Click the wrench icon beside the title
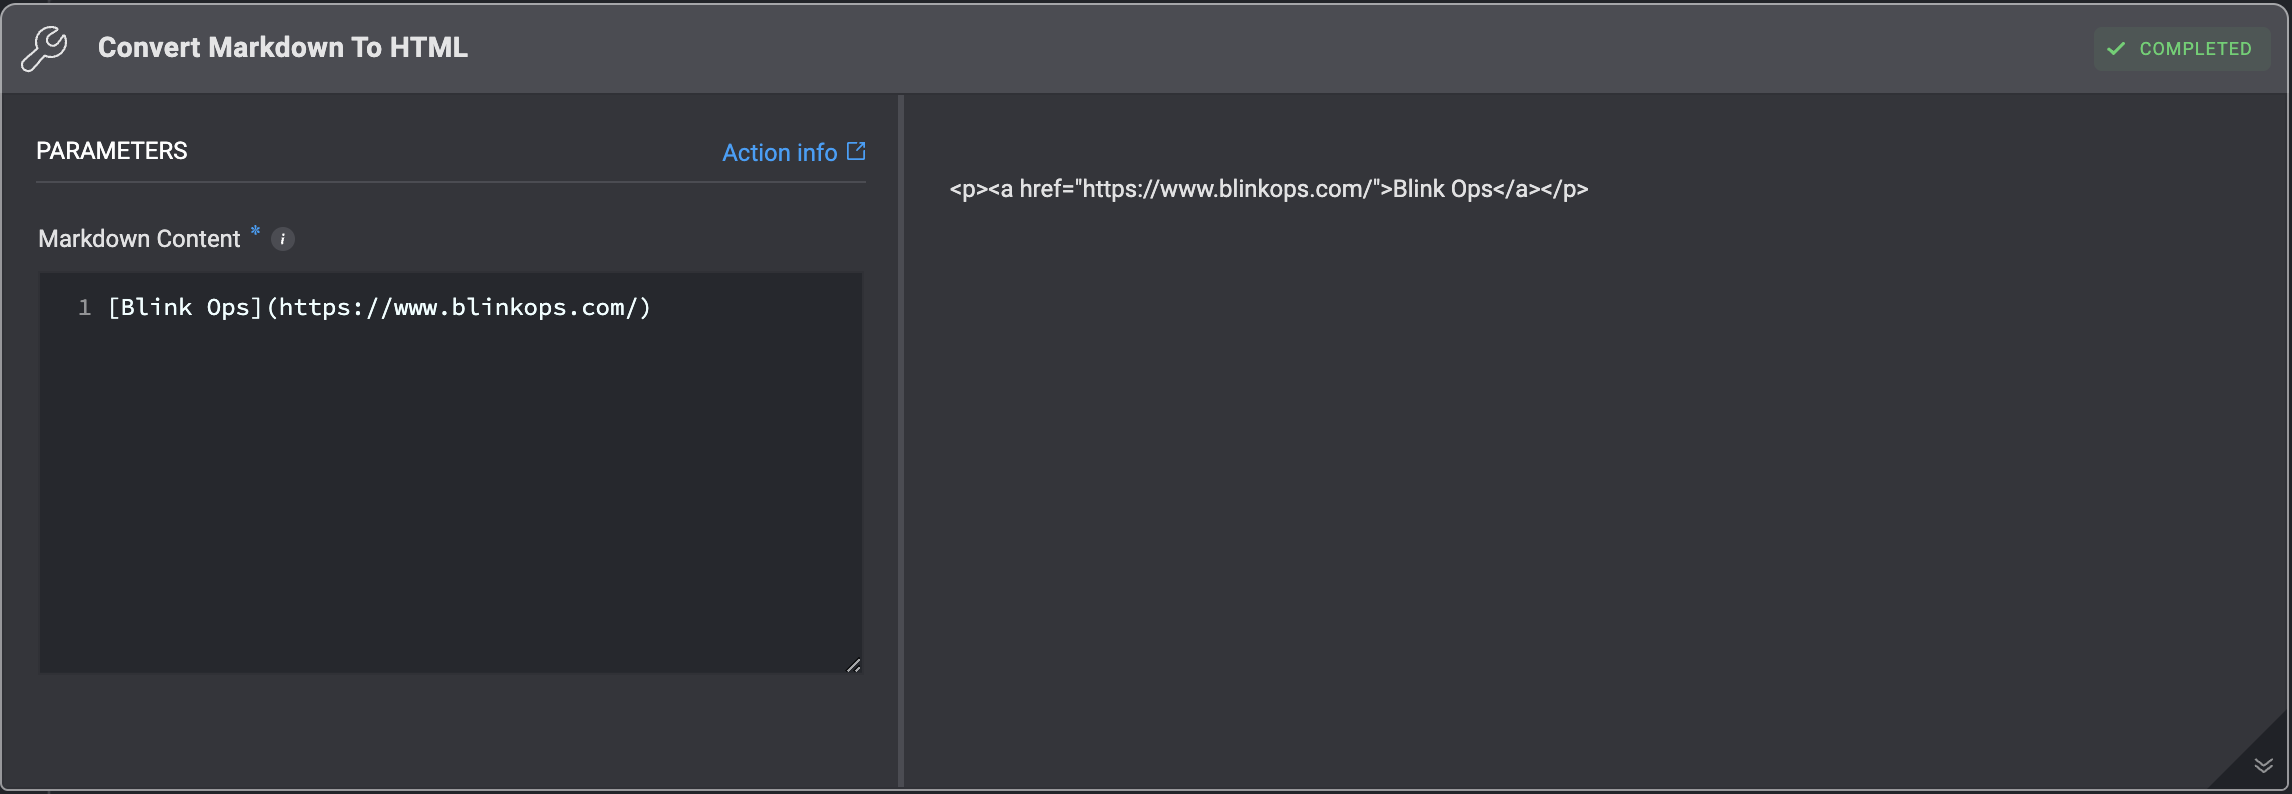The height and width of the screenshot is (794, 2292). tap(44, 48)
